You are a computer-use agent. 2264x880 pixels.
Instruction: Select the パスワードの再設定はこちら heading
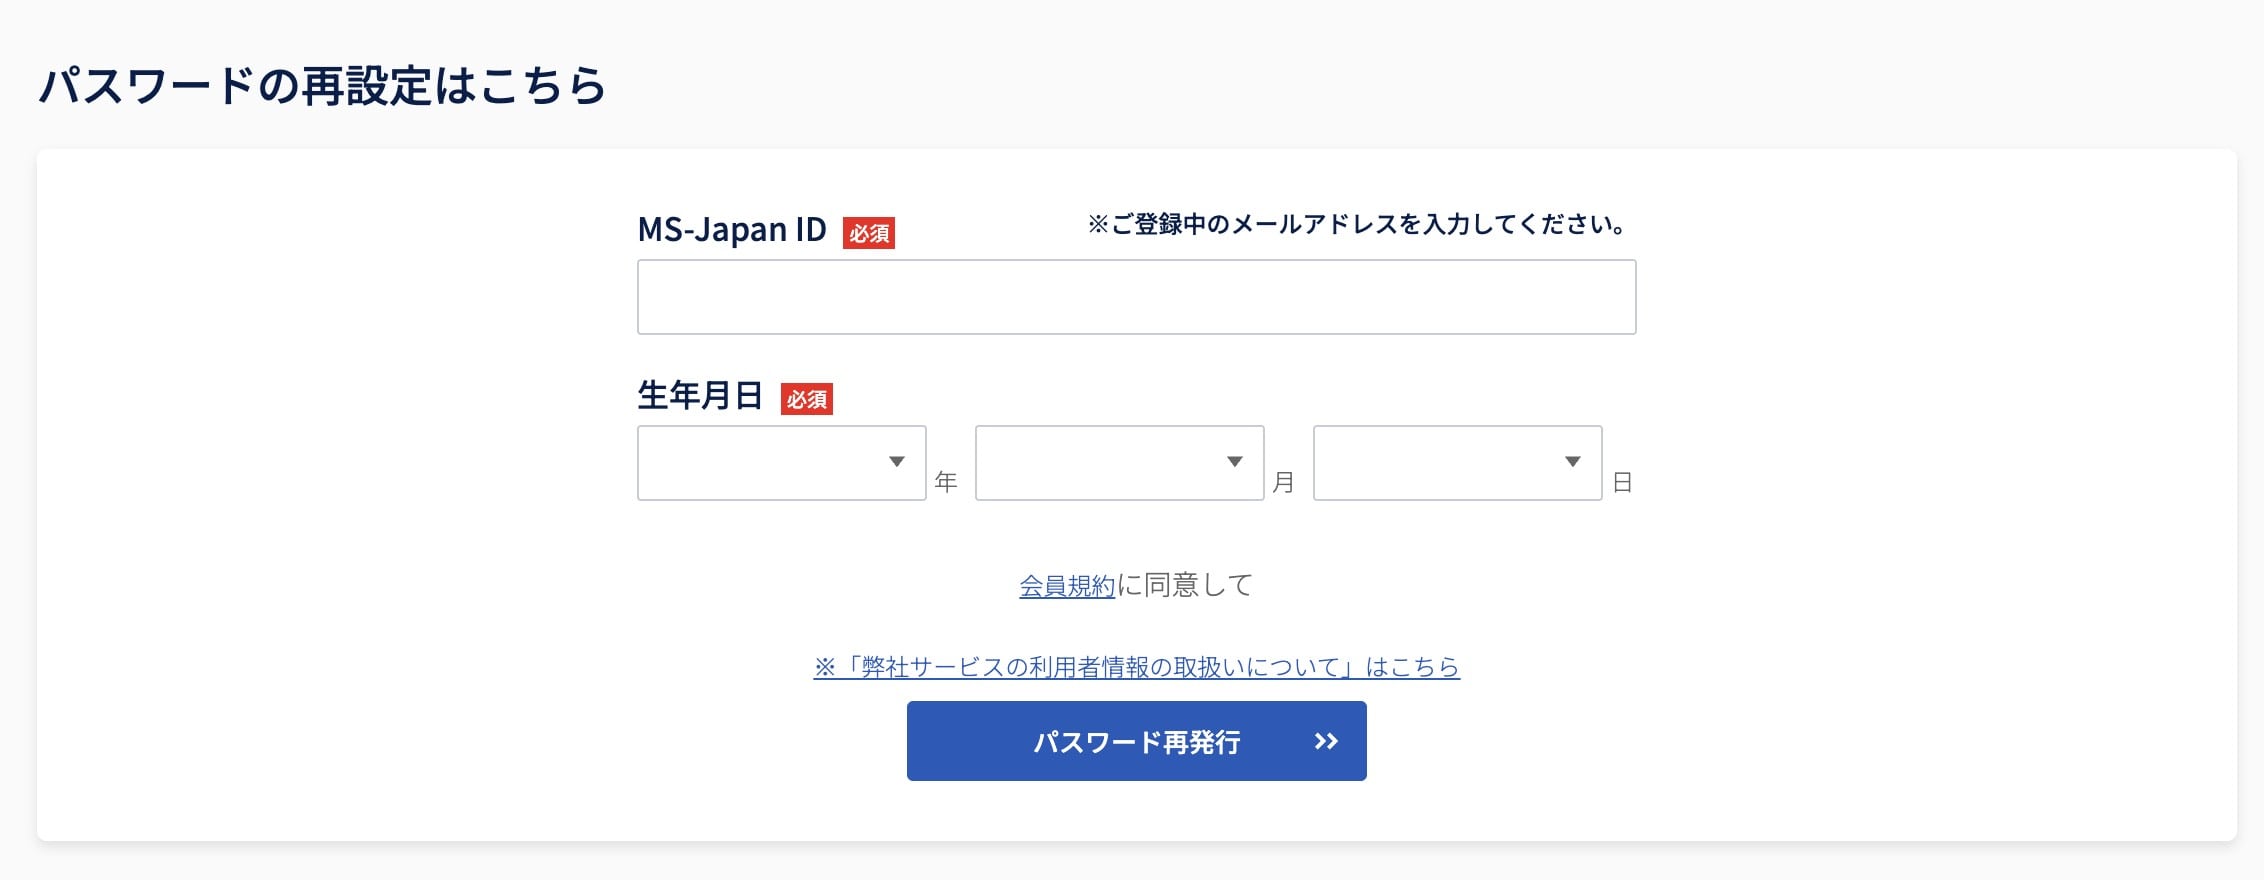point(322,85)
